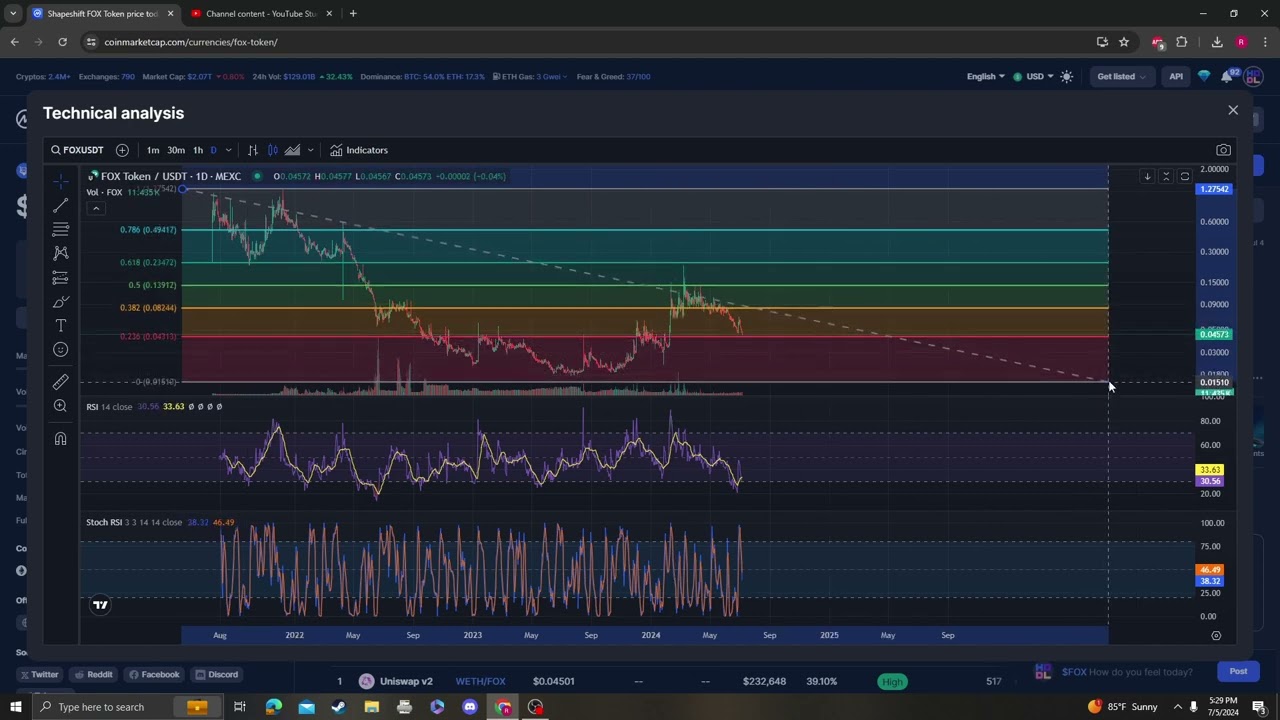1280x720 pixels.
Task: Select the Text annotation tool
Action: point(60,325)
